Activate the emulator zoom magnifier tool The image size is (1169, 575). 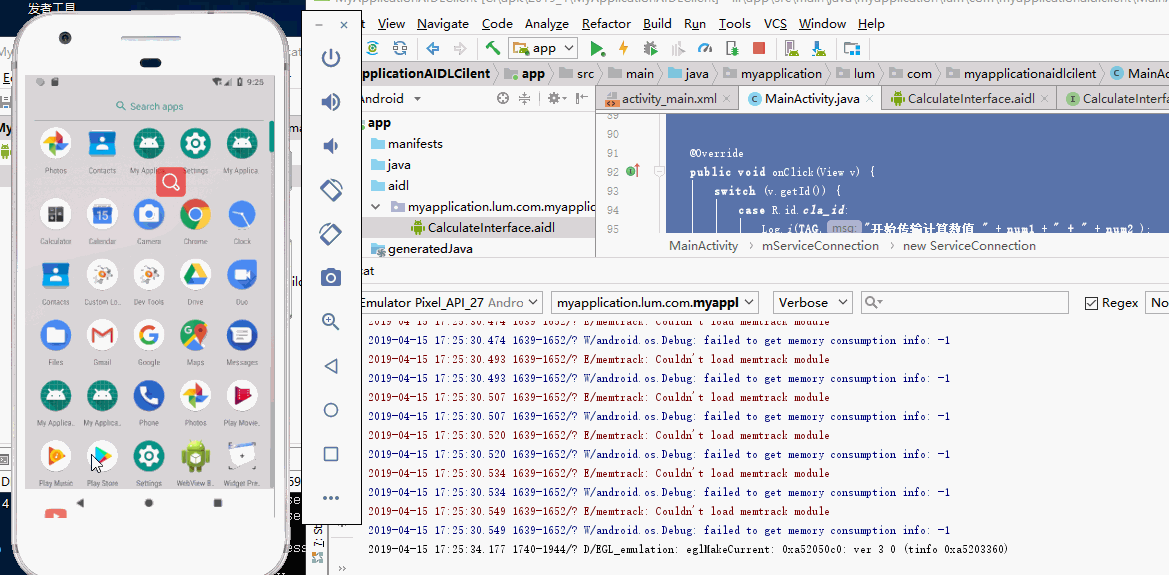point(330,322)
